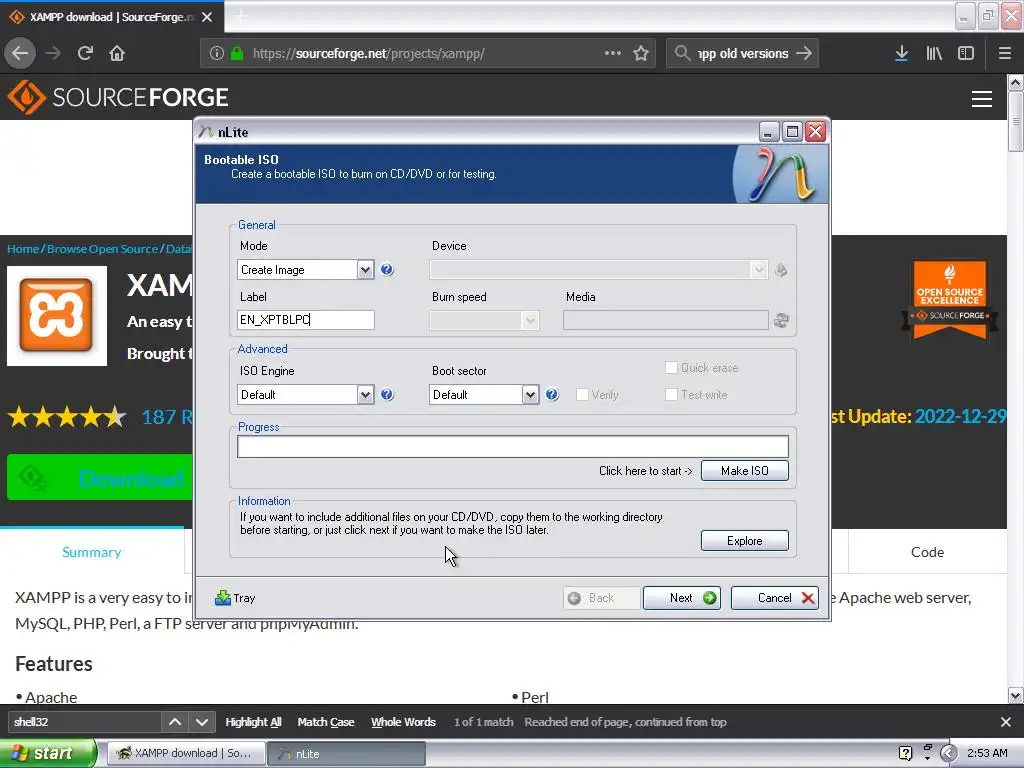1024x768 pixels.
Task: Enable Quick erase checkbox
Action: click(671, 368)
